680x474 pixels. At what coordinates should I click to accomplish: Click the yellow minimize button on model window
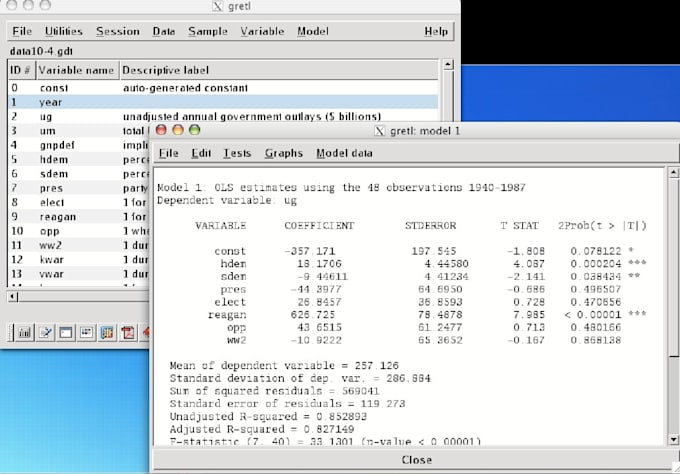click(x=179, y=130)
